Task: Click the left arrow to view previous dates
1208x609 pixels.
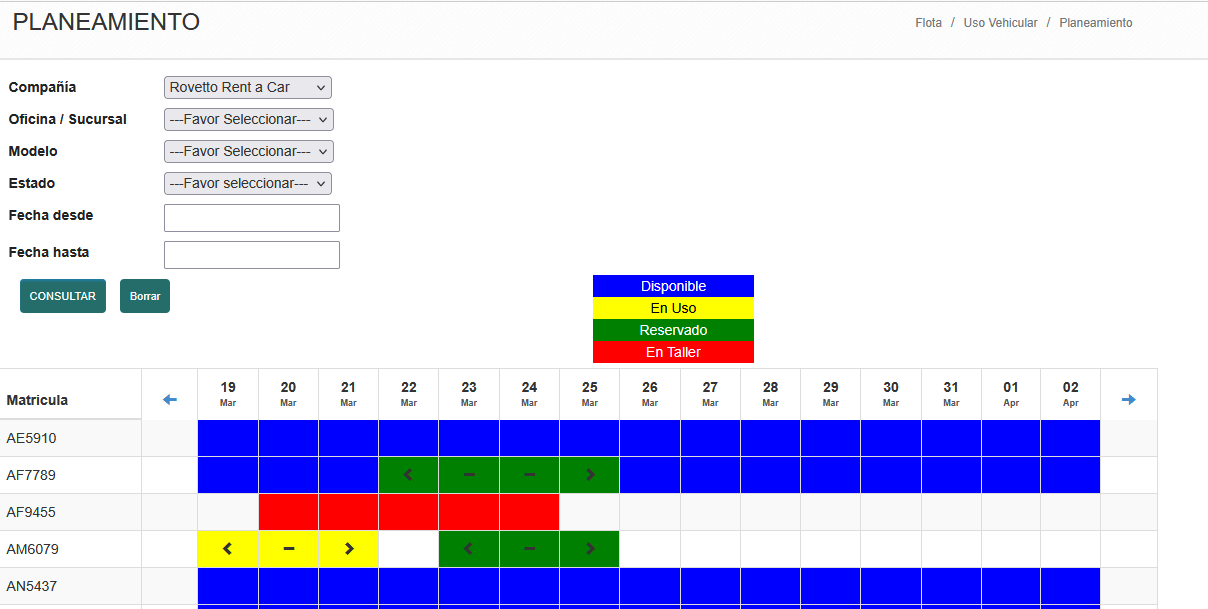Action: tap(169, 400)
